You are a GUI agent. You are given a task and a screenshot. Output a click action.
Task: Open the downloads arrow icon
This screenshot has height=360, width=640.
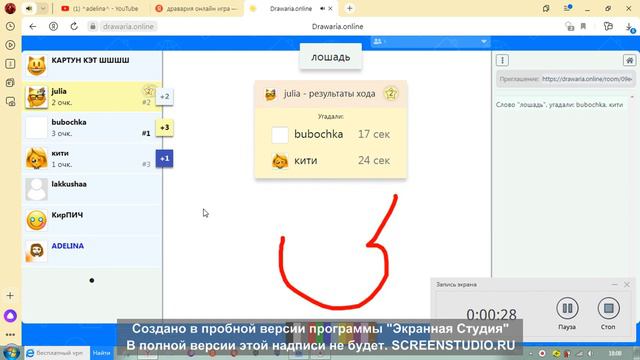(630, 27)
